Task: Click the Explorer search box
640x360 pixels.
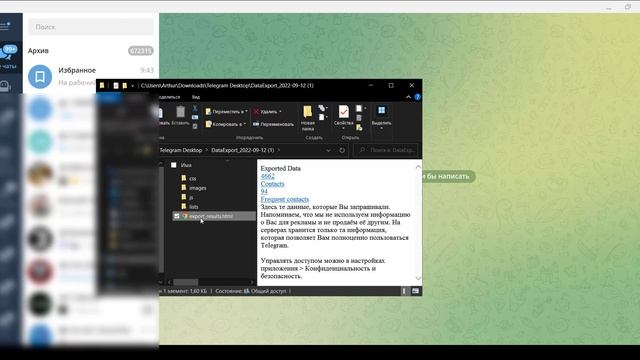Action: (386, 150)
